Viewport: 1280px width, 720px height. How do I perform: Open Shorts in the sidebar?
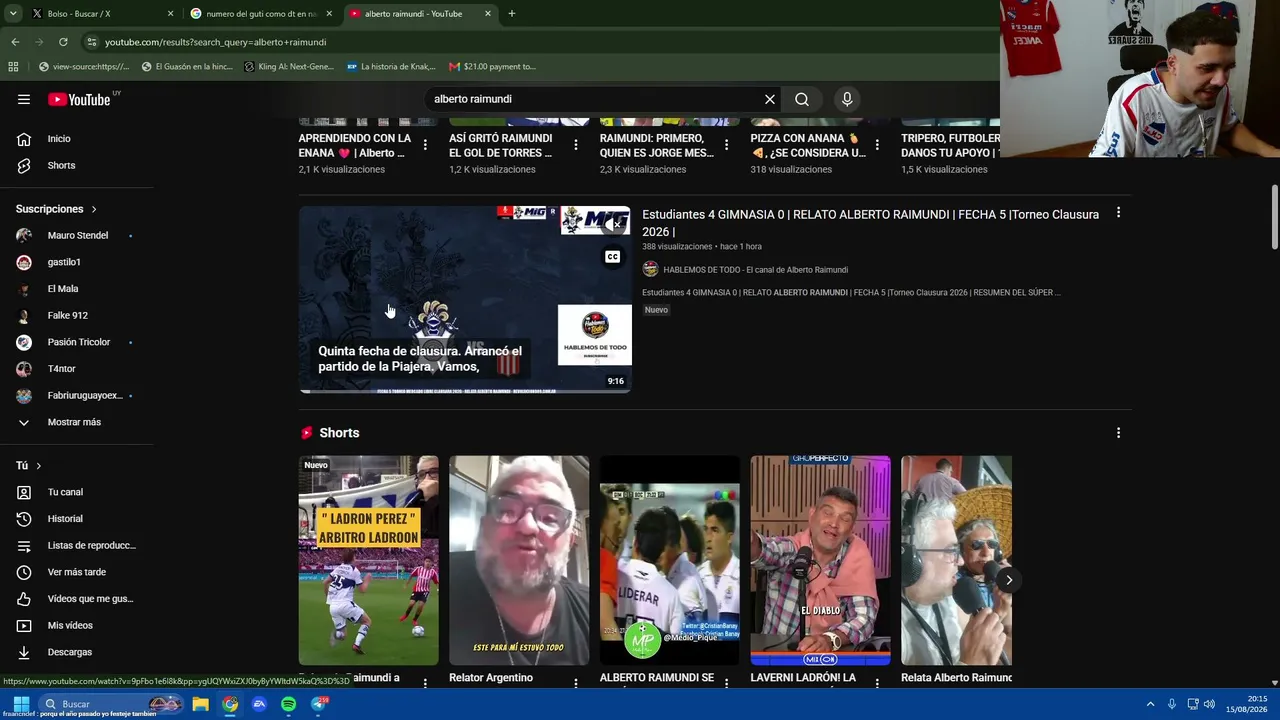pos(77,165)
